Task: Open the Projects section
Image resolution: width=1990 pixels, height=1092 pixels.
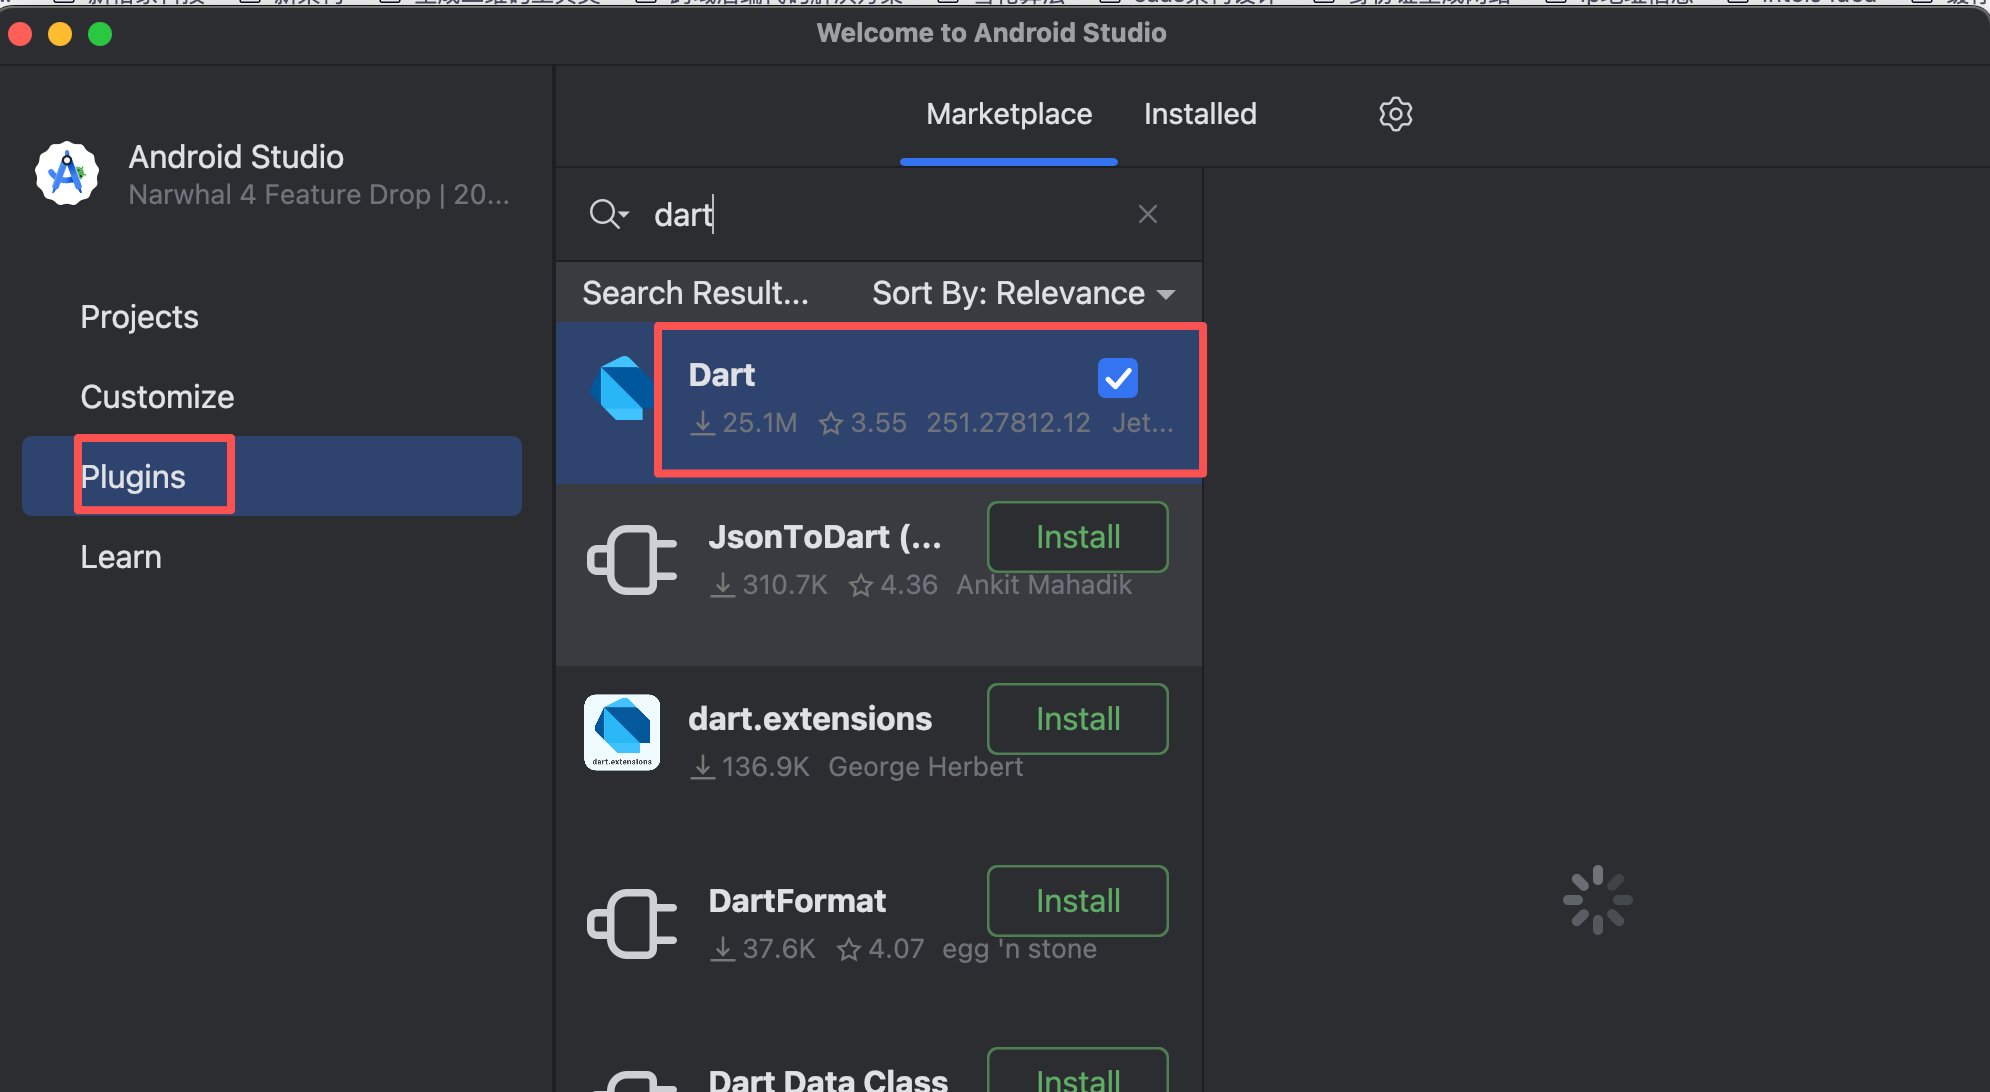Action: [x=140, y=317]
